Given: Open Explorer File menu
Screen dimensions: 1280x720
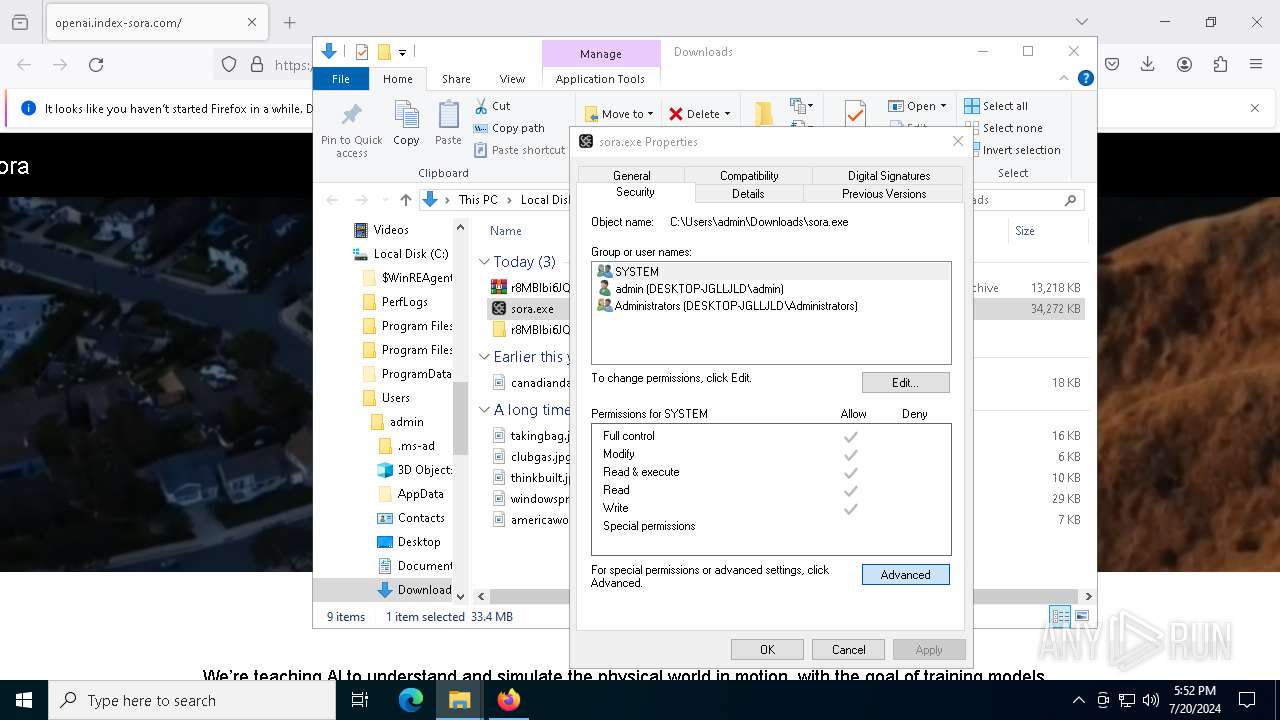Looking at the screenshot, I should (x=341, y=79).
